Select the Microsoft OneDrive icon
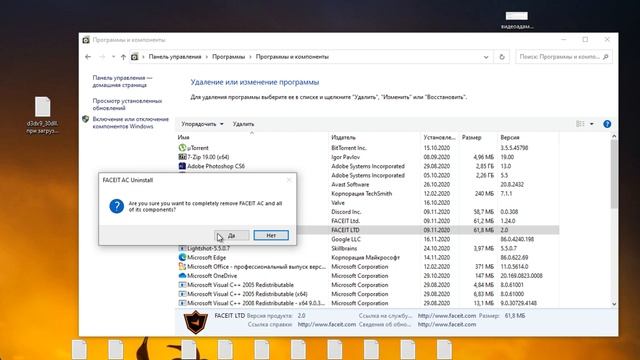Image resolution: width=640 pixels, height=360 pixels. pyautogui.click(x=182, y=276)
